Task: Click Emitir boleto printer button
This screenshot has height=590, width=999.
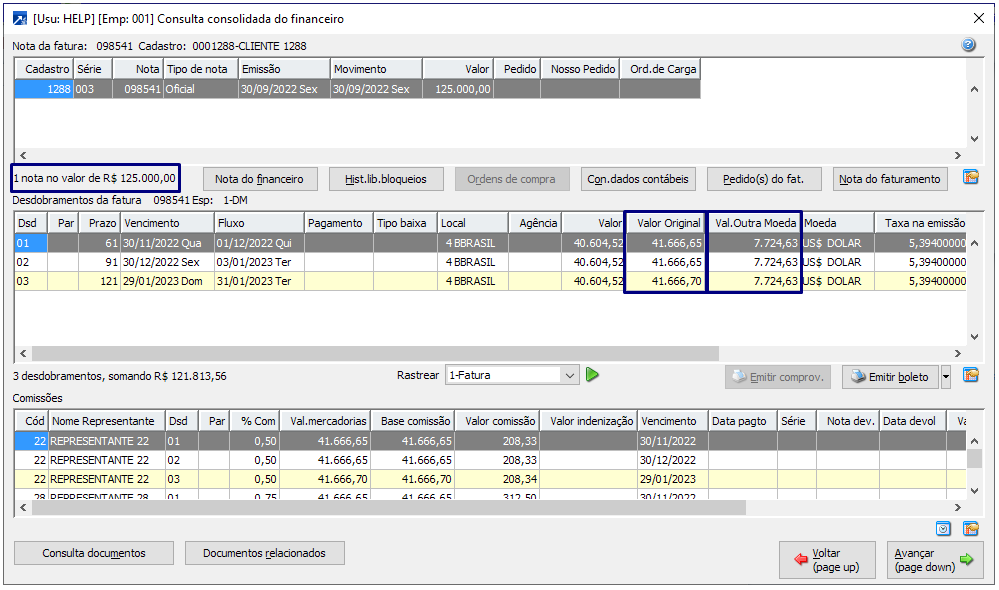Action: [889, 377]
